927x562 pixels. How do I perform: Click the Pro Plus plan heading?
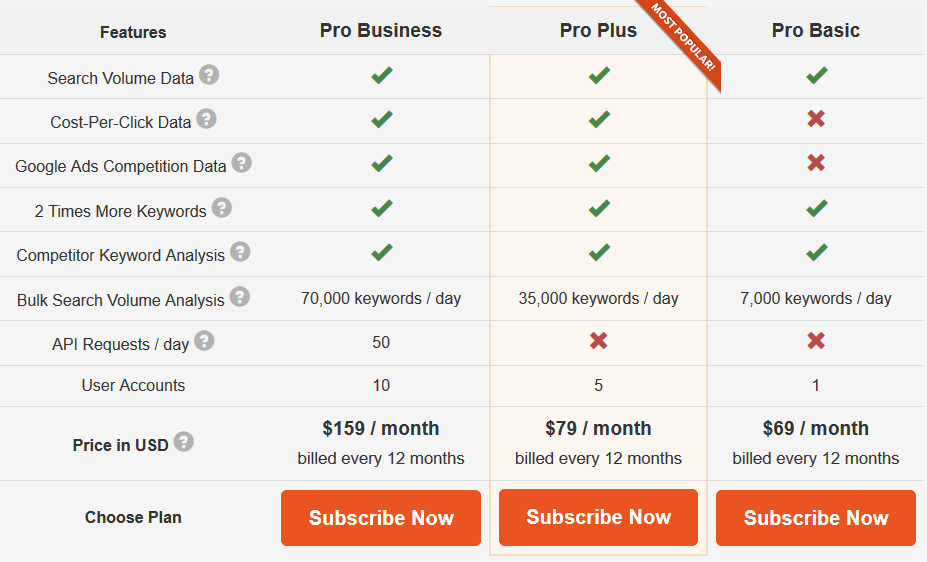pos(598,30)
